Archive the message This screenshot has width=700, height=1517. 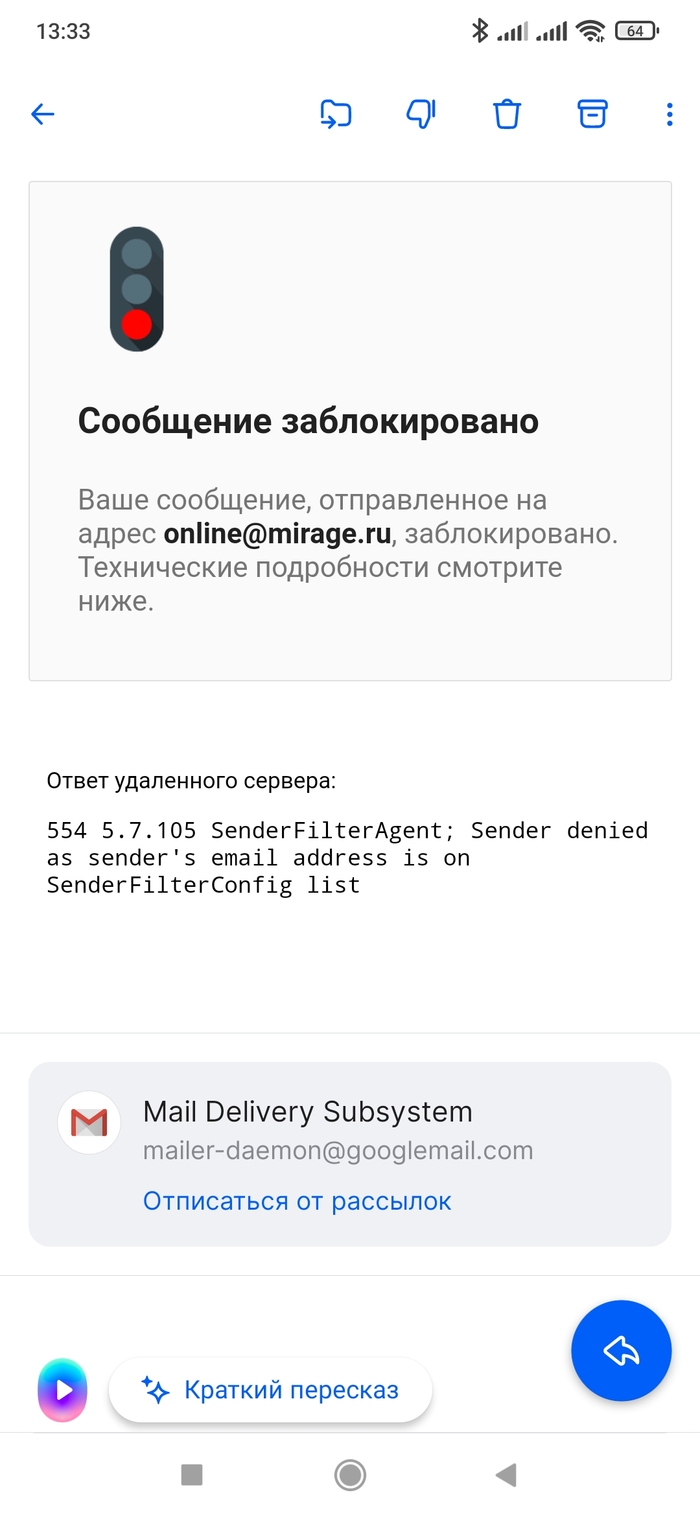coord(593,114)
